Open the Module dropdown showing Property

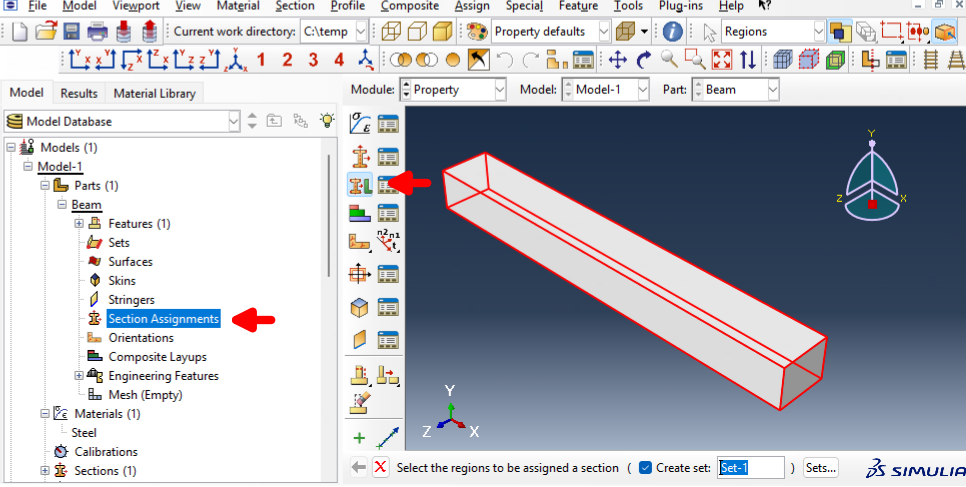point(454,89)
